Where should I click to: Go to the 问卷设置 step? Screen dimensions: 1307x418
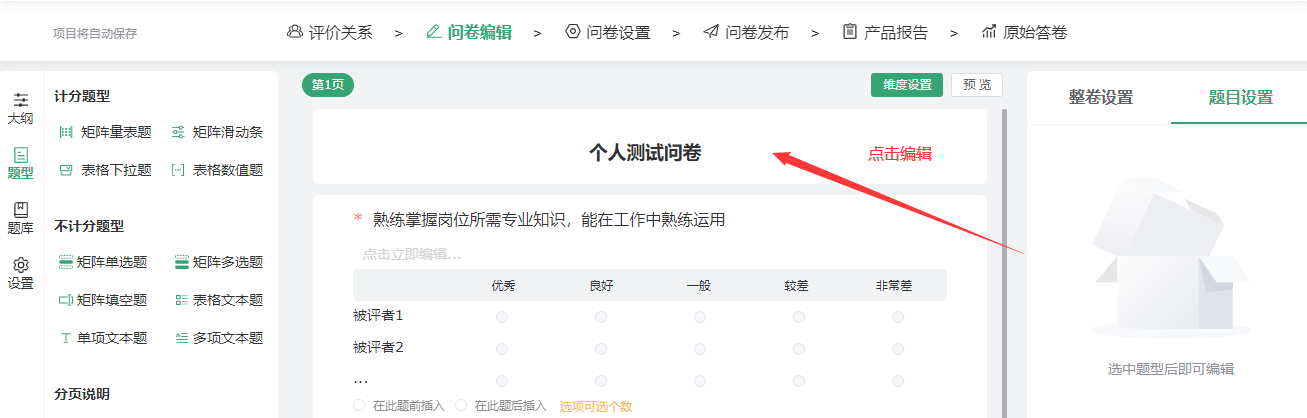tap(607, 32)
